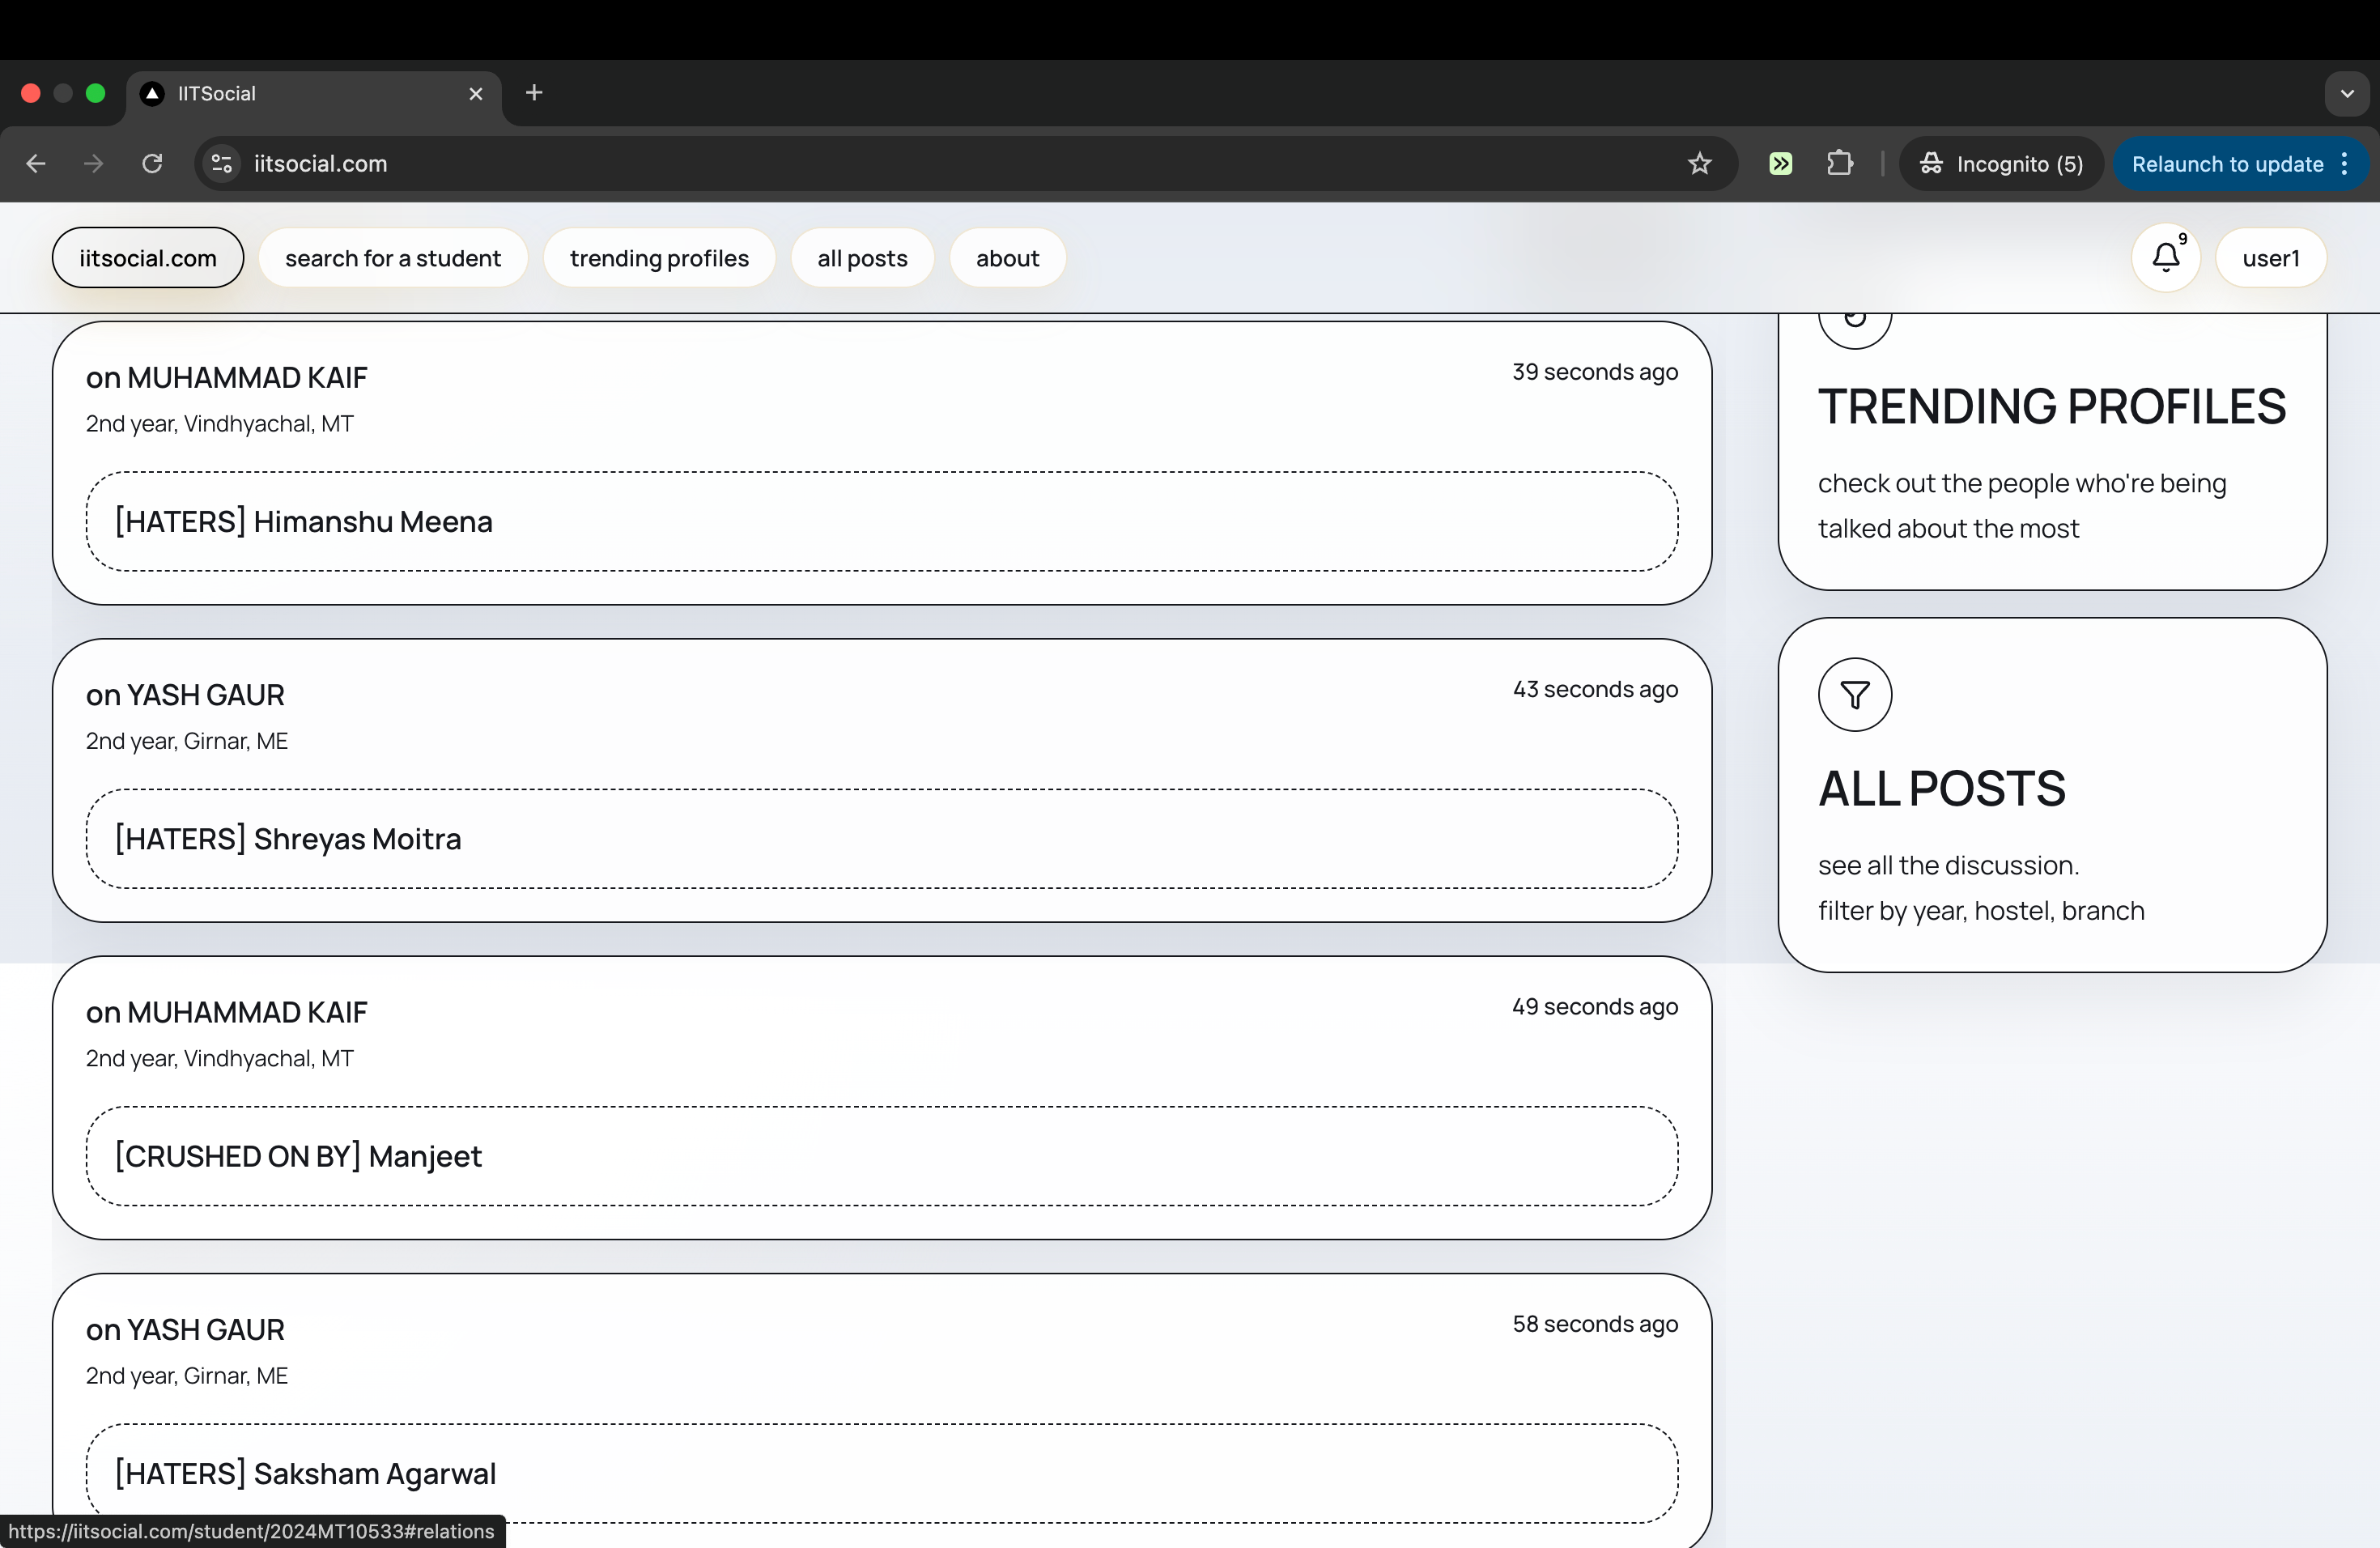Expand the tab search chevron dropdown
Image resolution: width=2380 pixels, height=1548 pixels.
pos(2346,93)
